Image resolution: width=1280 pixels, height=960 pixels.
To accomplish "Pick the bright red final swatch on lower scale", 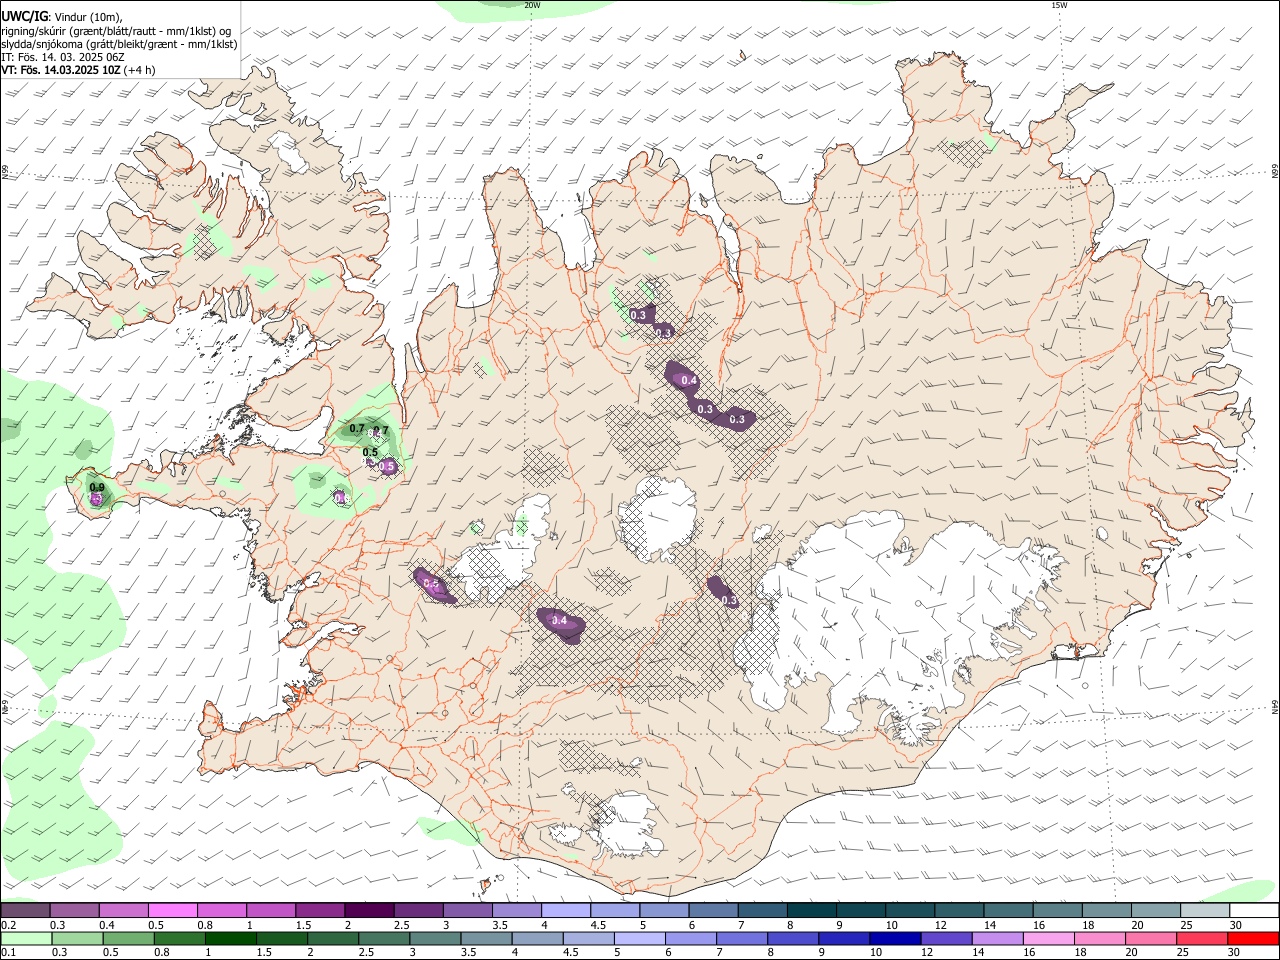I will pos(1253,939).
